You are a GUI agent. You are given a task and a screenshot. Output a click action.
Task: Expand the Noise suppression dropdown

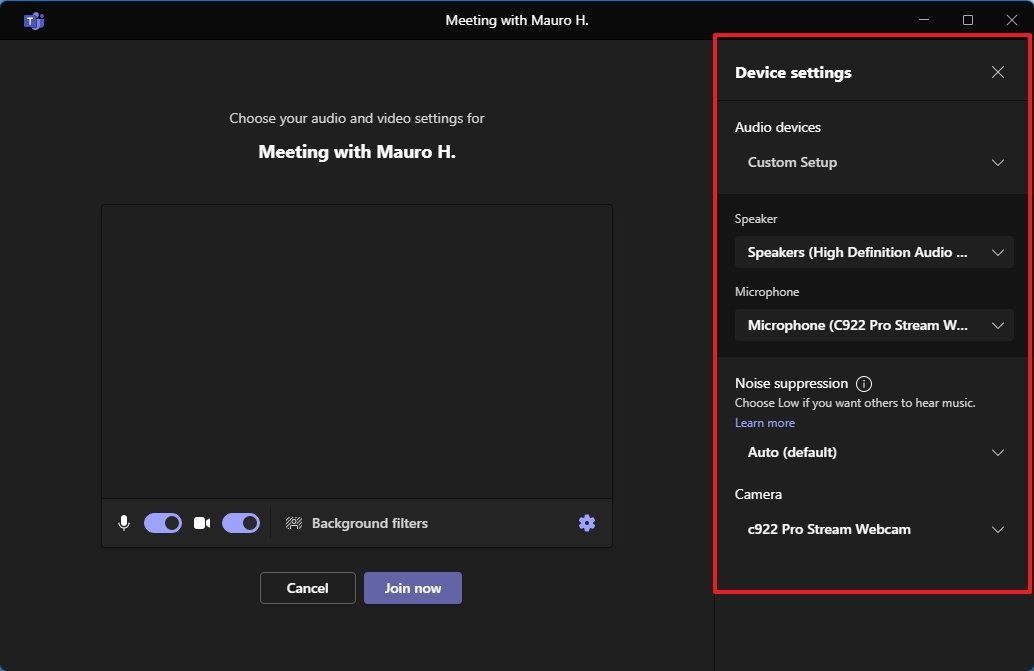coord(873,452)
